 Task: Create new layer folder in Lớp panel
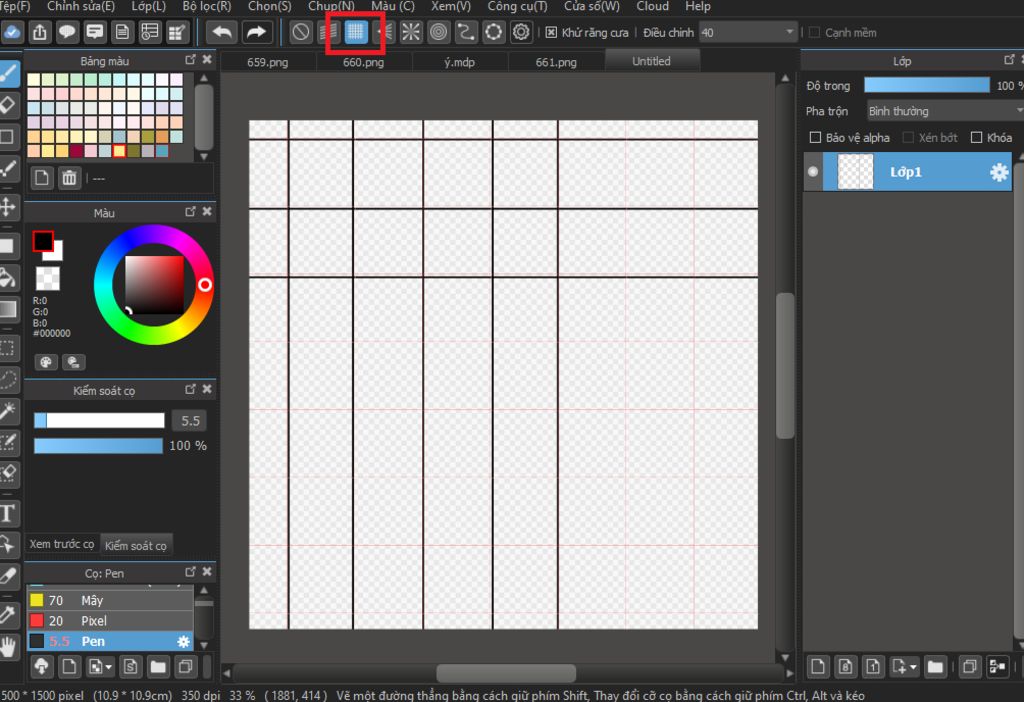[x=935, y=667]
